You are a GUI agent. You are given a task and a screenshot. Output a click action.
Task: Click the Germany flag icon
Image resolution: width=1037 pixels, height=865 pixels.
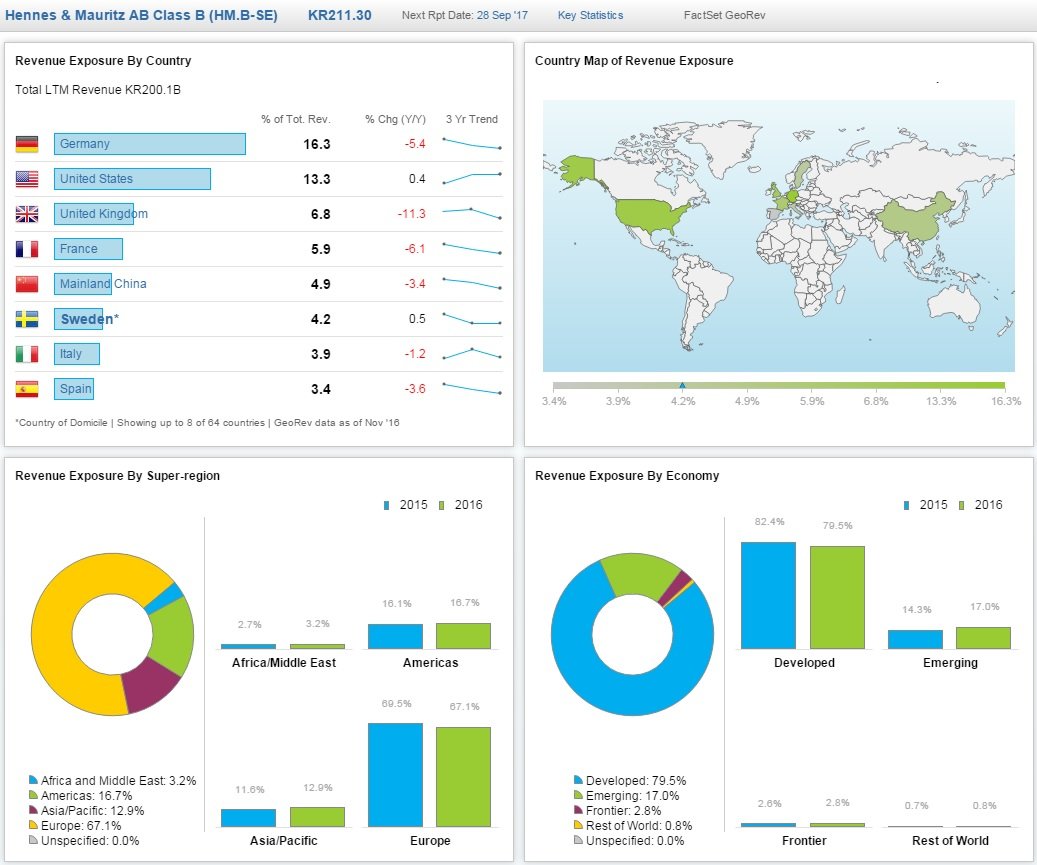[27, 144]
